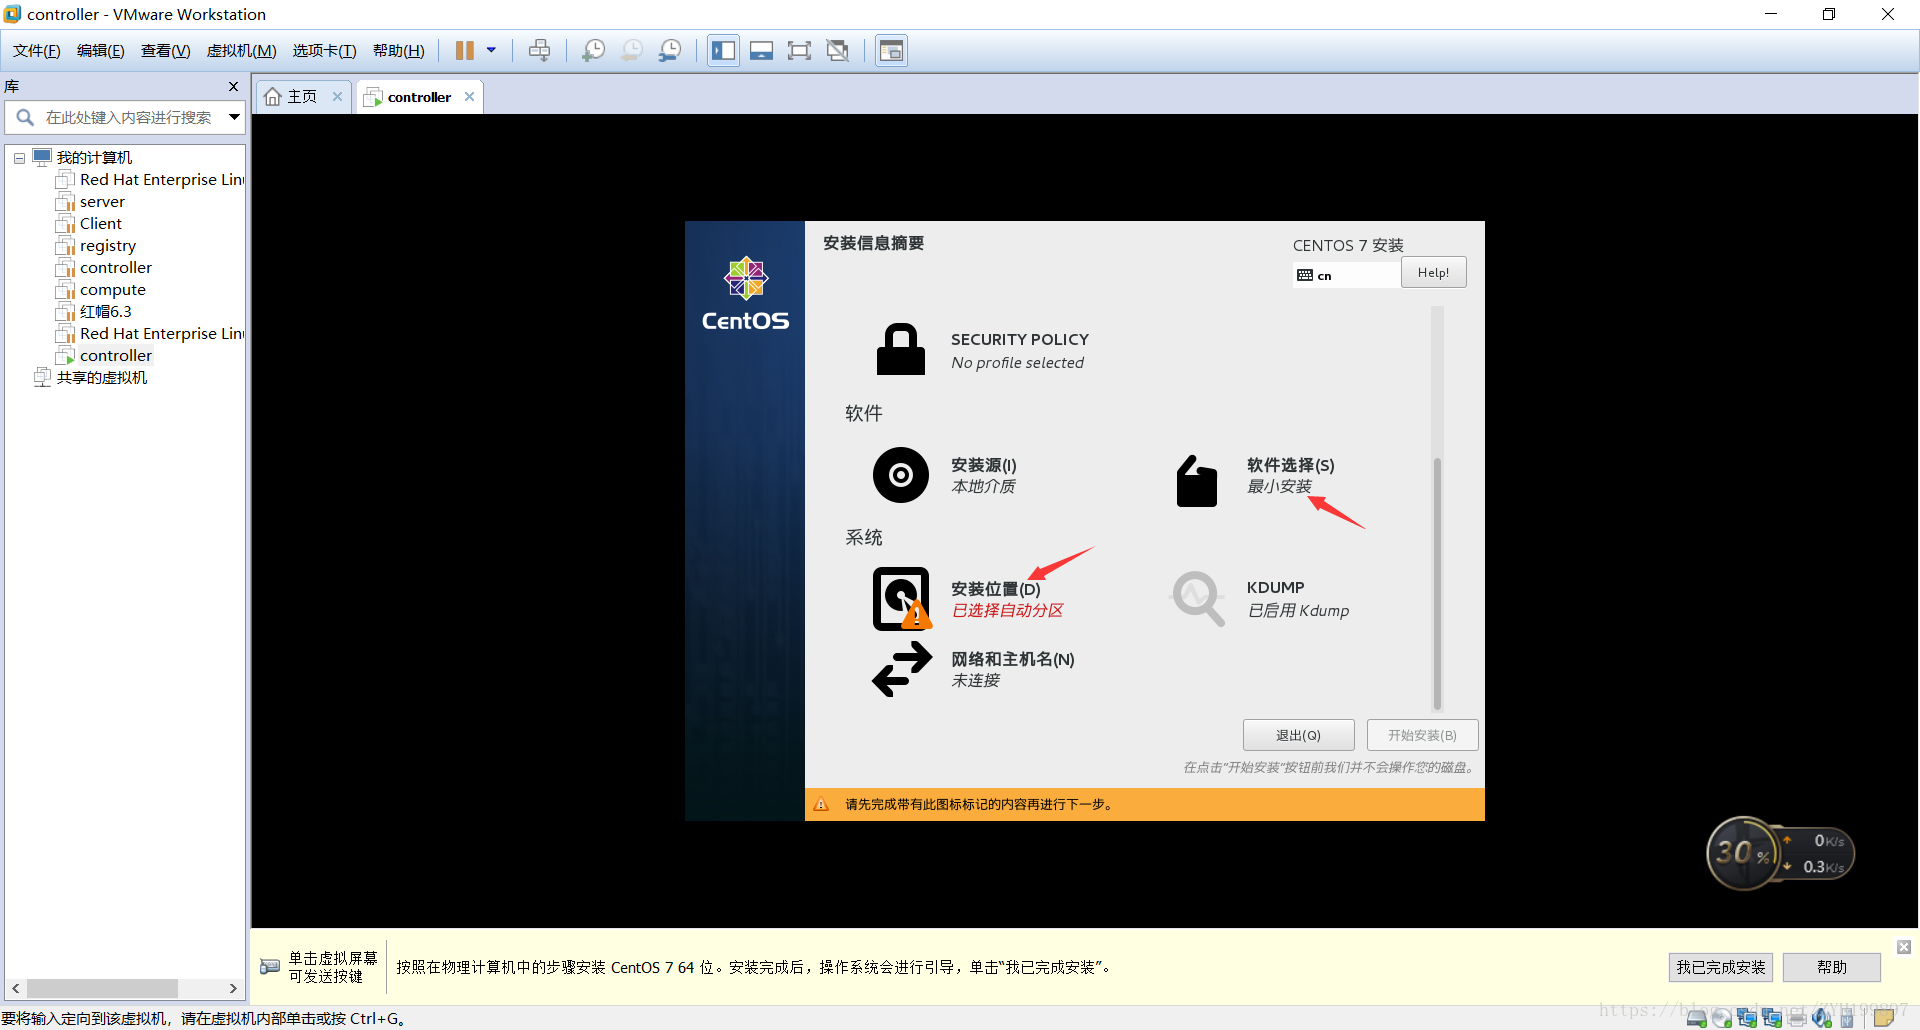Open the 帮助(H) menu

pyautogui.click(x=399, y=51)
